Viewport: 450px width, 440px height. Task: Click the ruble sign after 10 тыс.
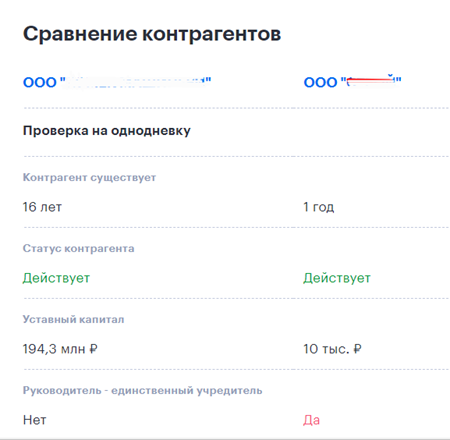click(x=358, y=349)
